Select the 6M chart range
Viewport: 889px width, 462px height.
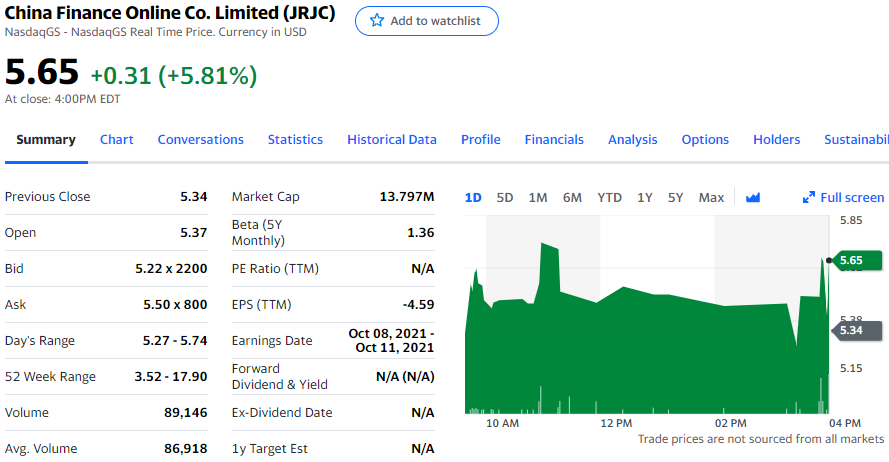[x=572, y=197]
